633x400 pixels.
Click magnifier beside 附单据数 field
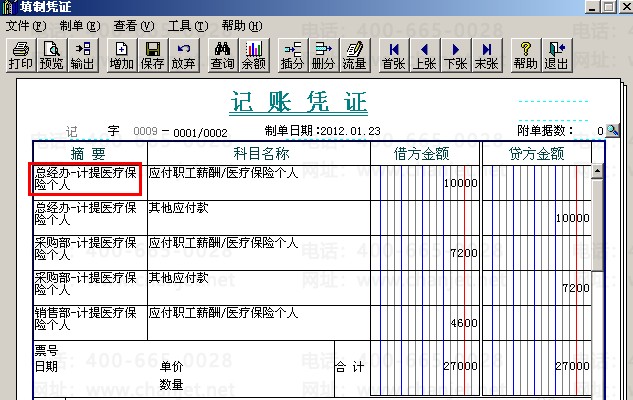[x=612, y=130]
